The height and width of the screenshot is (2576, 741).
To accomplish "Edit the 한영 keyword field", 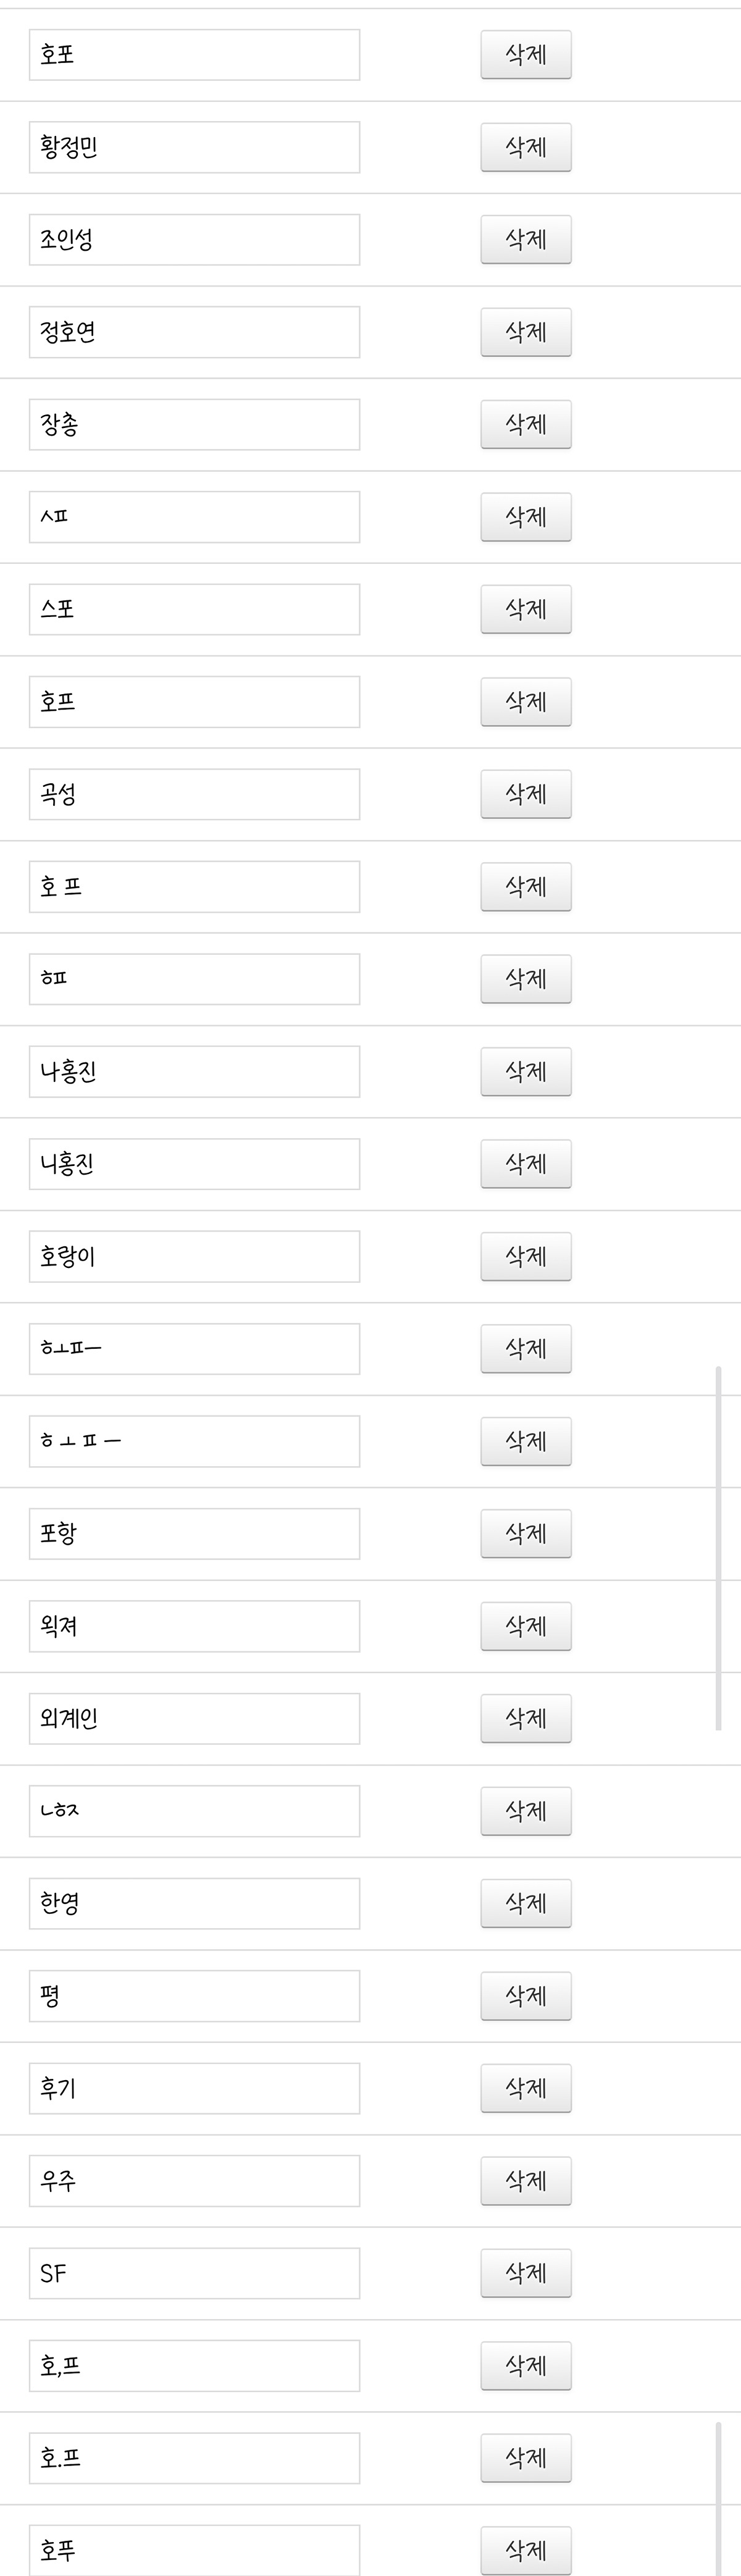I will pos(195,1903).
